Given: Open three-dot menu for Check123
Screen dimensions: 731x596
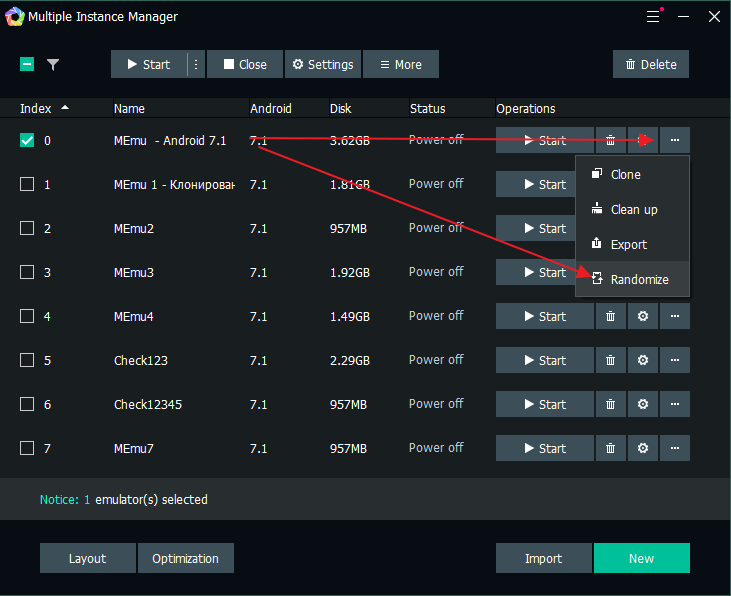Looking at the screenshot, I should tap(675, 360).
